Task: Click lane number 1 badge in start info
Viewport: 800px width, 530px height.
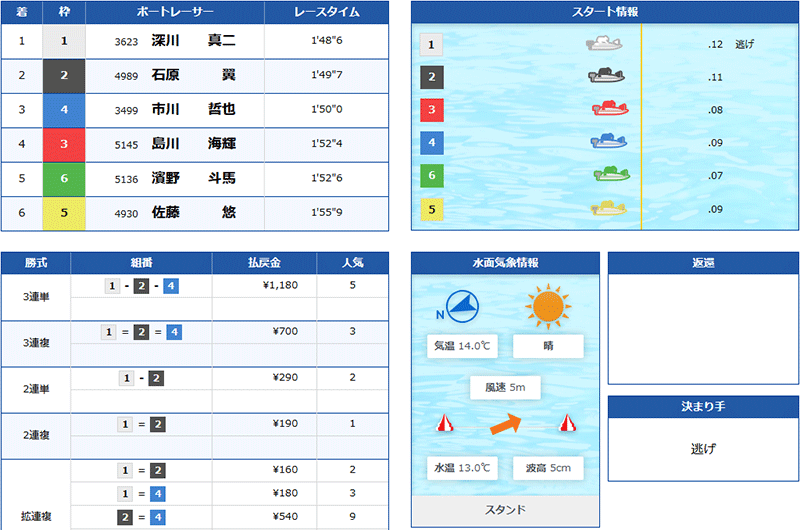Action: (x=431, y=44)
